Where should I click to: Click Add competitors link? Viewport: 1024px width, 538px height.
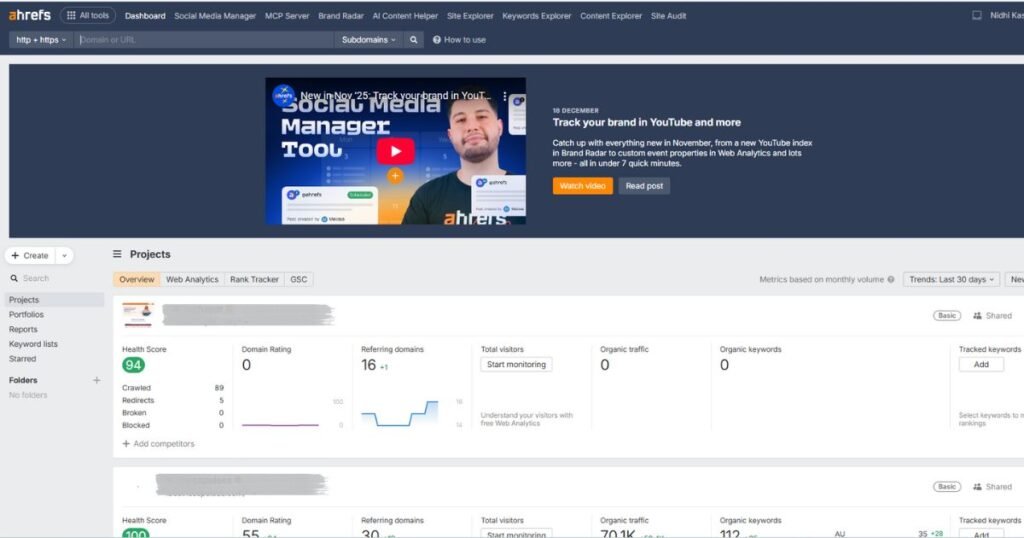click(x=158, y=444)
